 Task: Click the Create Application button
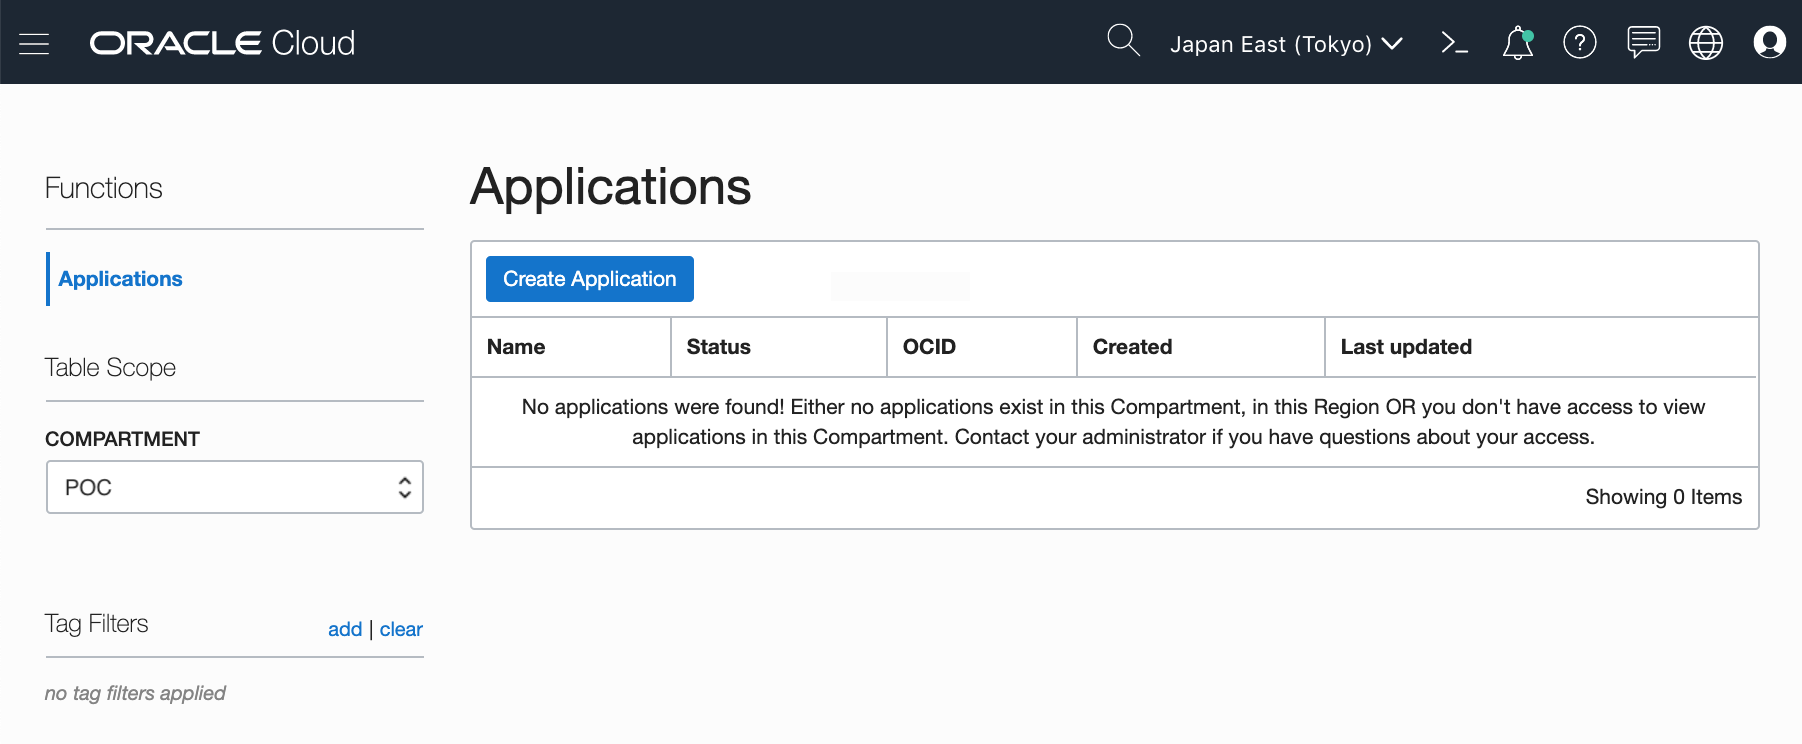pos(589,279)
